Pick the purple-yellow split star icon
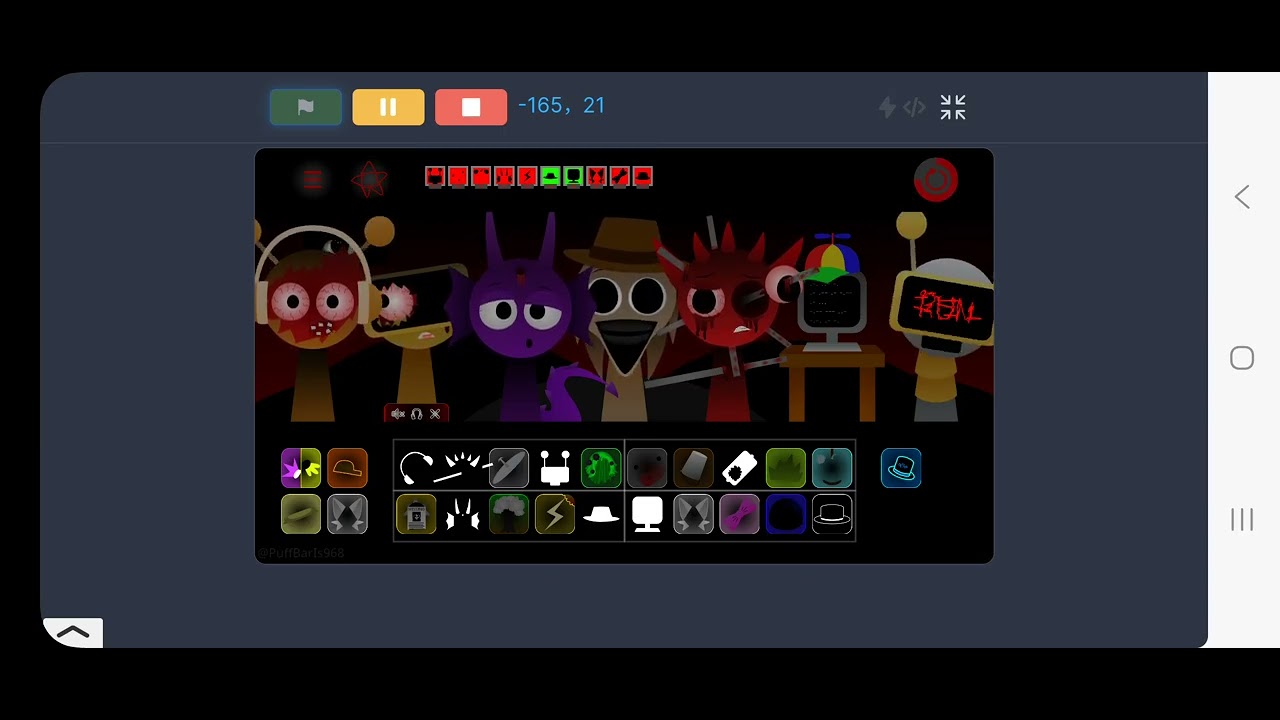Image resolution: width=1280 pixels, height=720 pixels. (x=301, y=468)
